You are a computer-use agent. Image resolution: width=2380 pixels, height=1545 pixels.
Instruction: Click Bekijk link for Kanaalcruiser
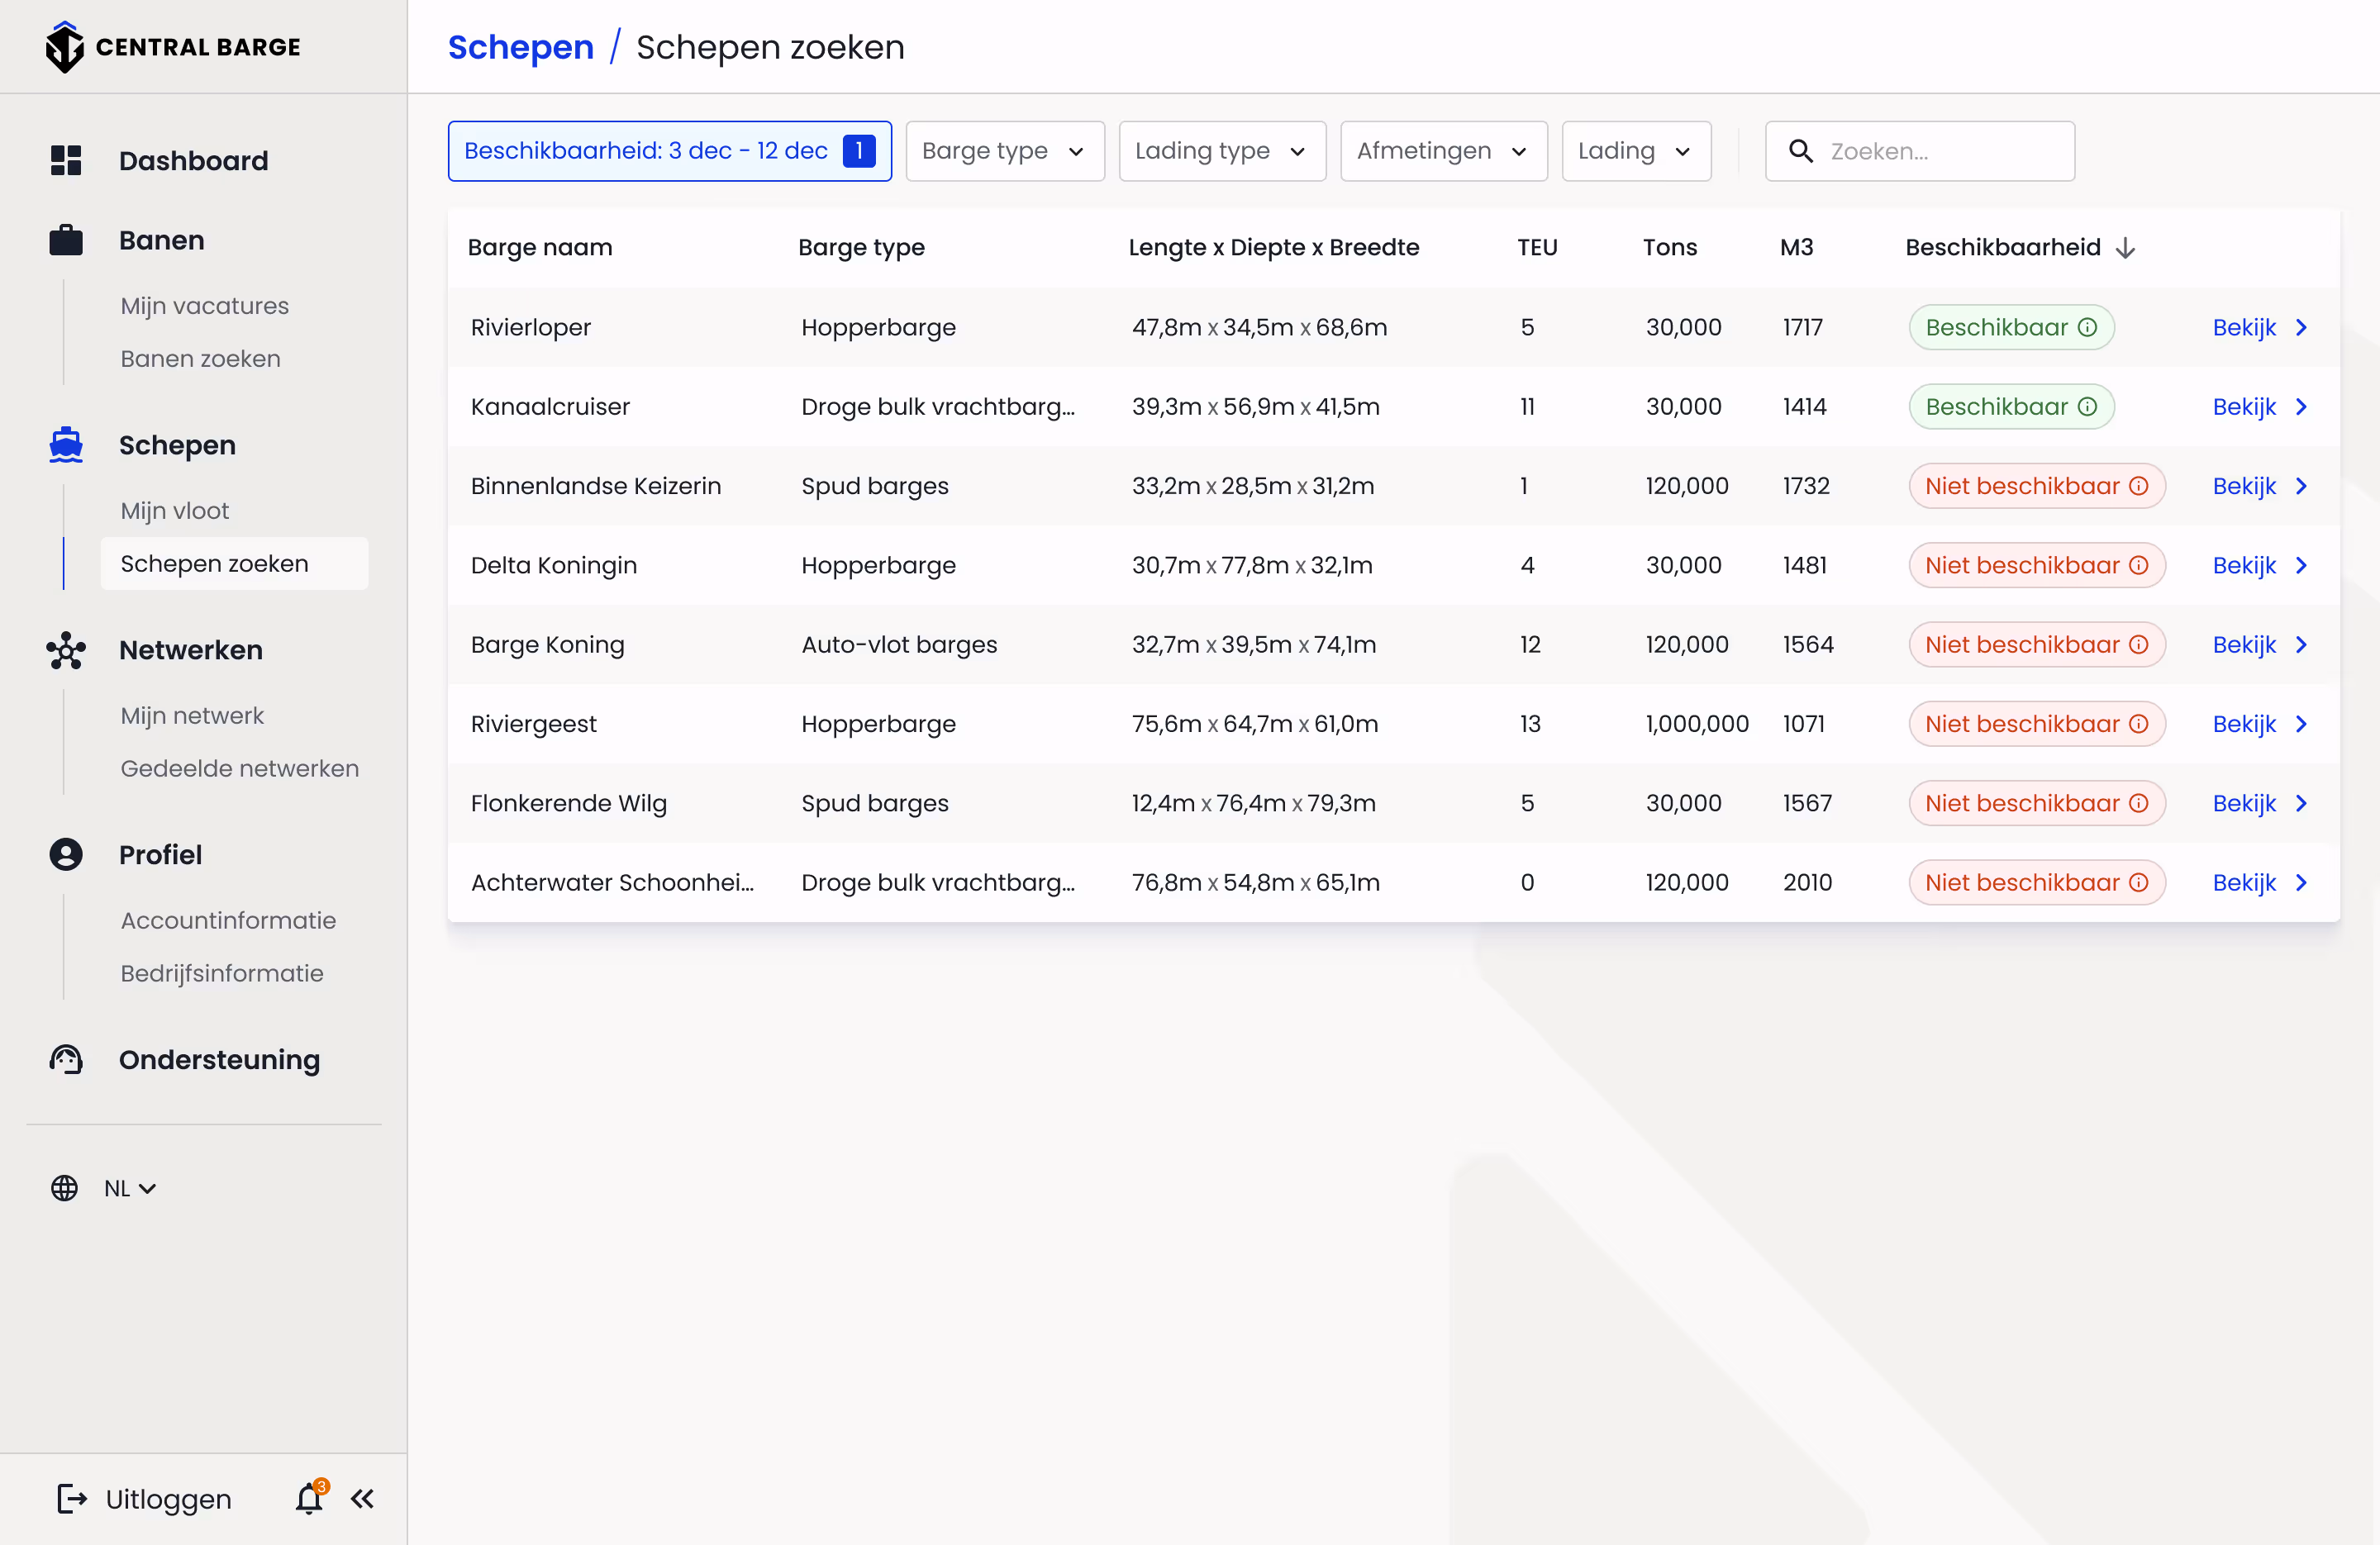(2244, 406)
